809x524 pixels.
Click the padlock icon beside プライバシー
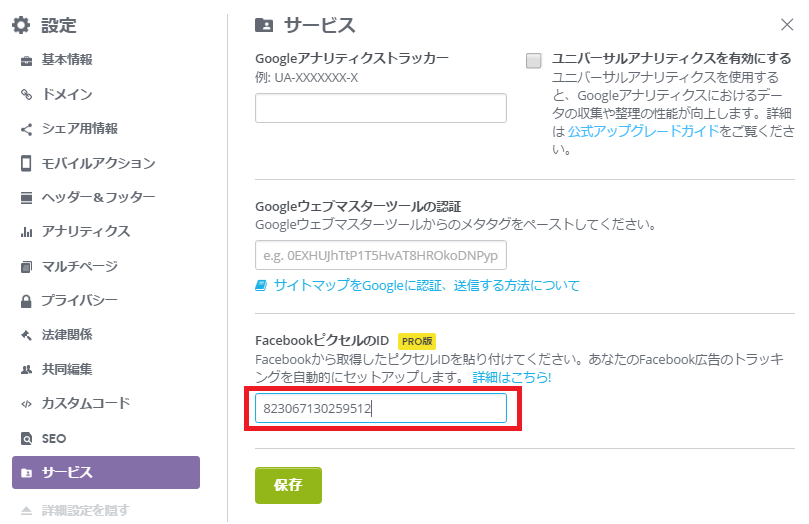pos(26,301)
